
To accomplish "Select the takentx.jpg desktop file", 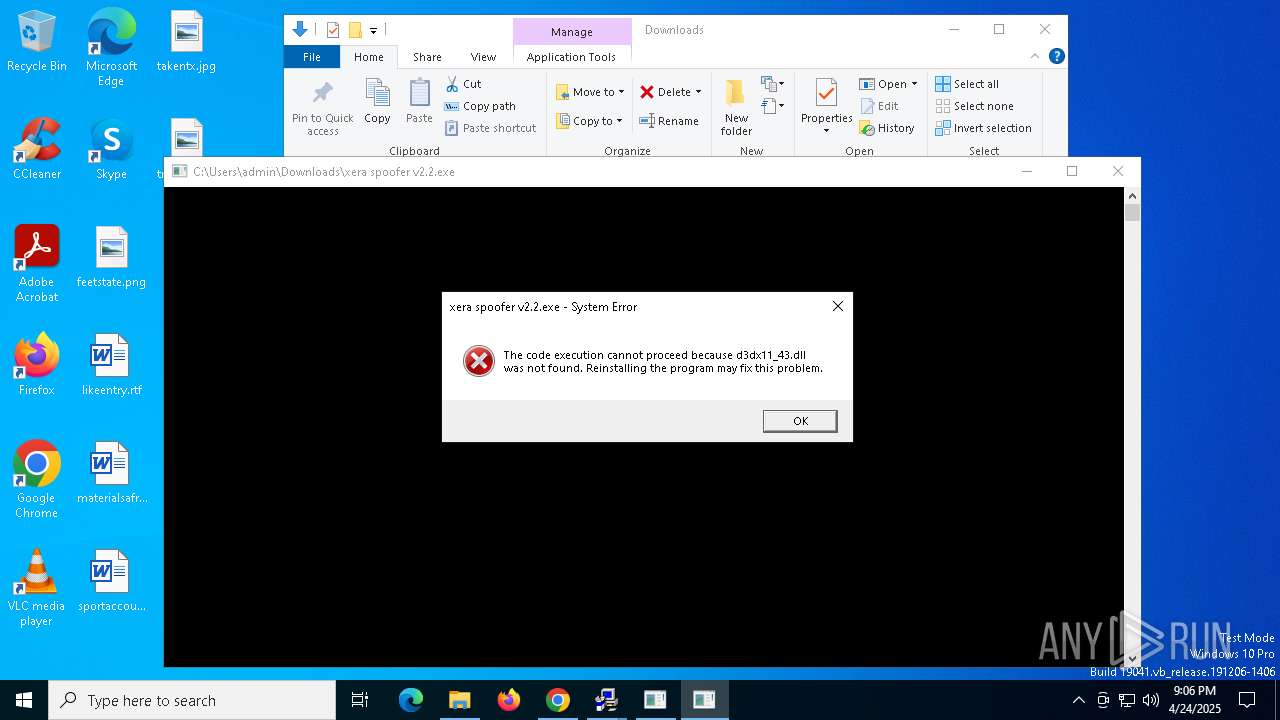I will pos(186,42).
